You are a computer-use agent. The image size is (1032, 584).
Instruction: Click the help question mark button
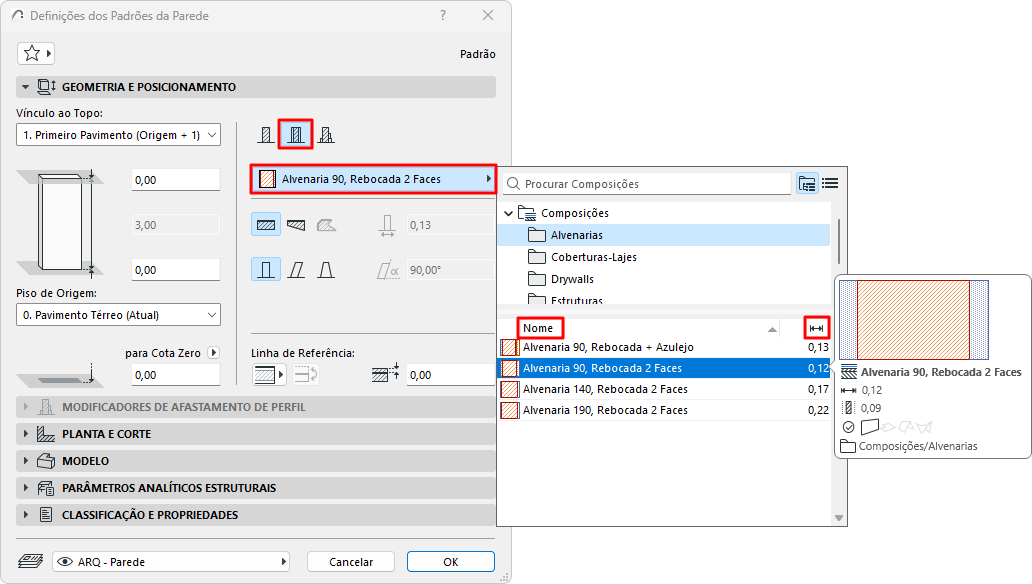[x=443, y=15]
